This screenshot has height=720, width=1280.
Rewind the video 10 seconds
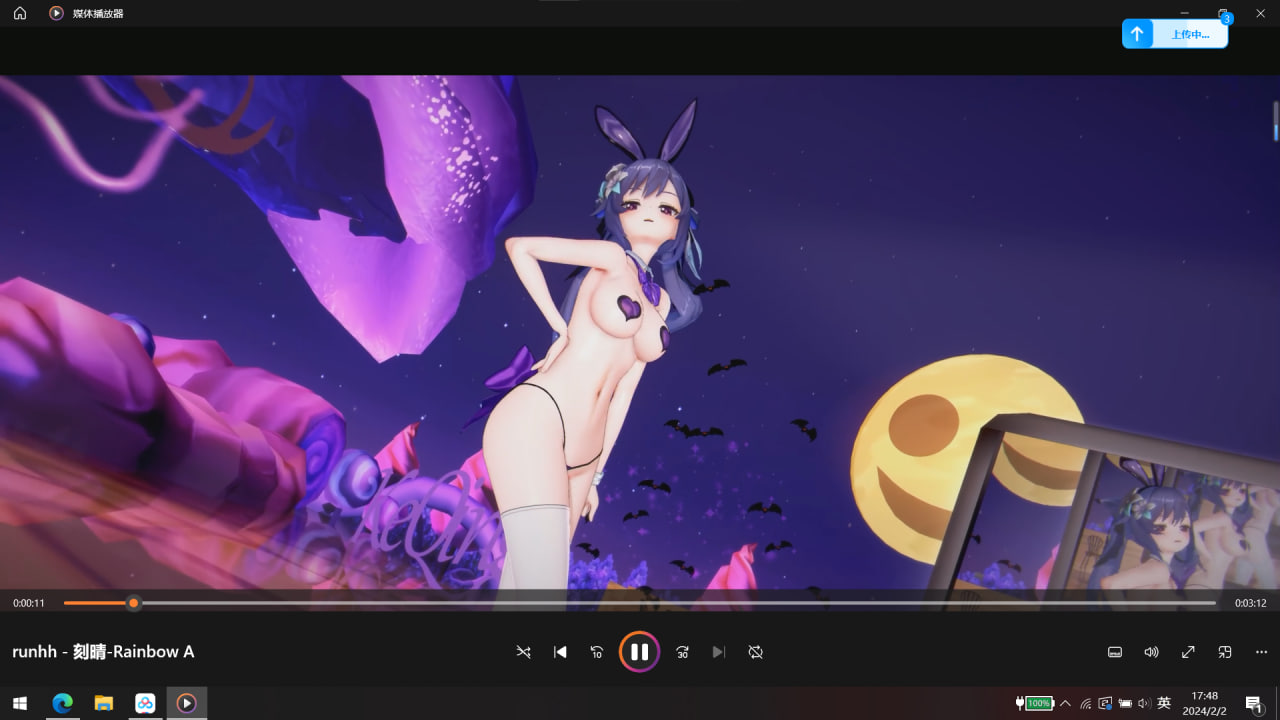click(597, 652)
